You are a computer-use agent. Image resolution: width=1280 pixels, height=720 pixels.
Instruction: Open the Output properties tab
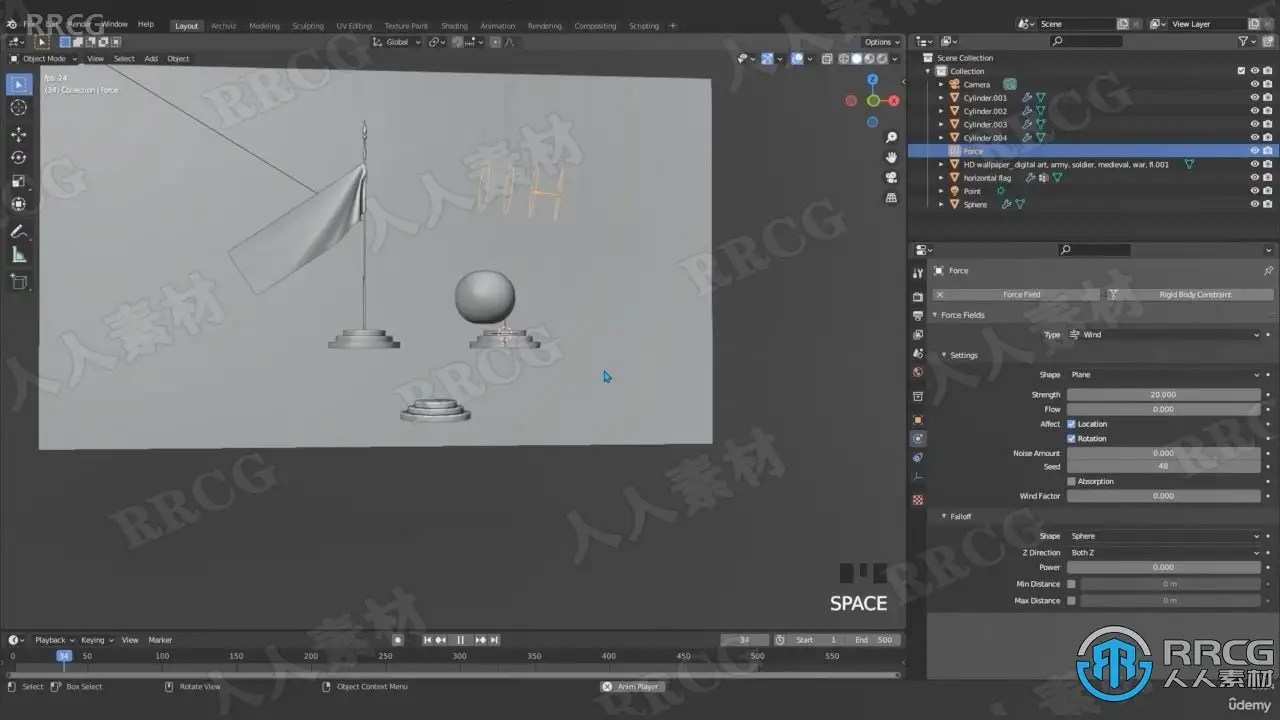[x=918, y=316]
